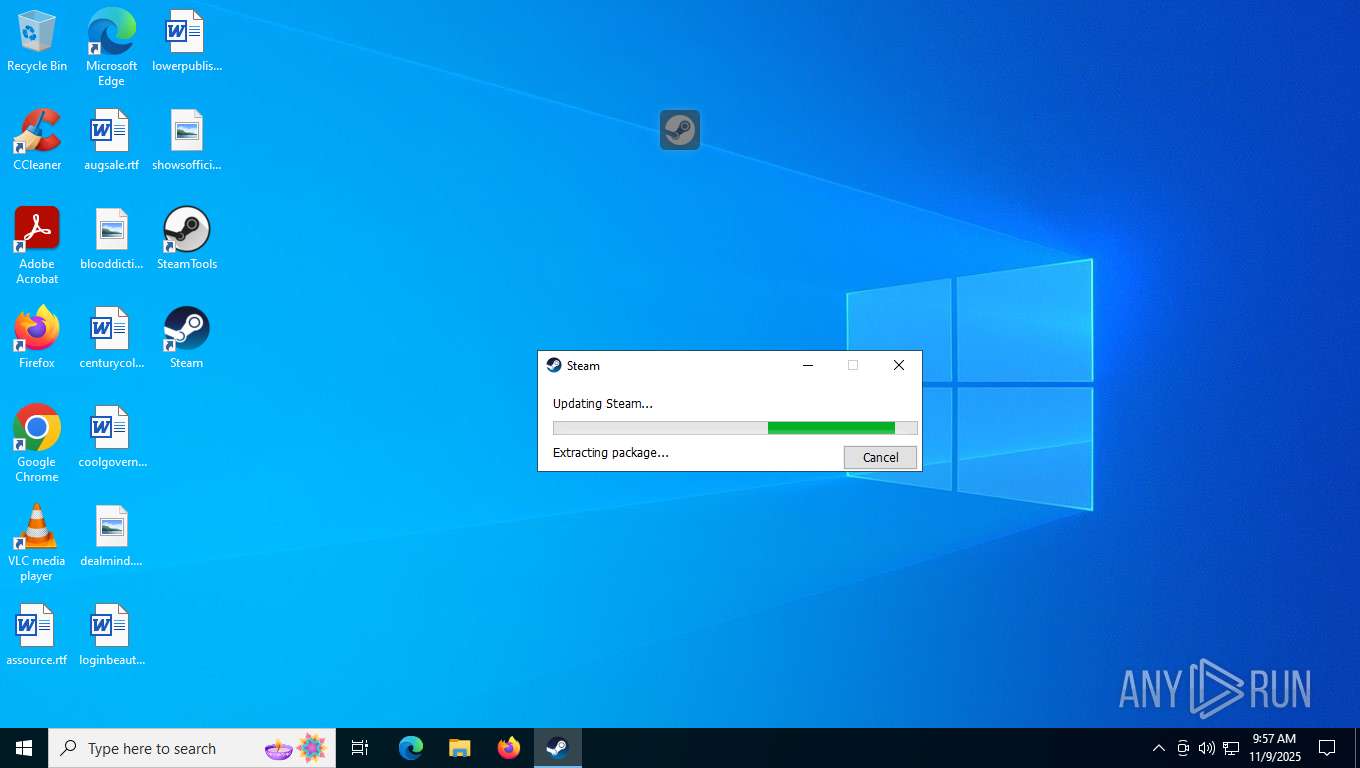Click the floating Steam logo icon
Screen dimensions: 1360x768
click(680, 130)
